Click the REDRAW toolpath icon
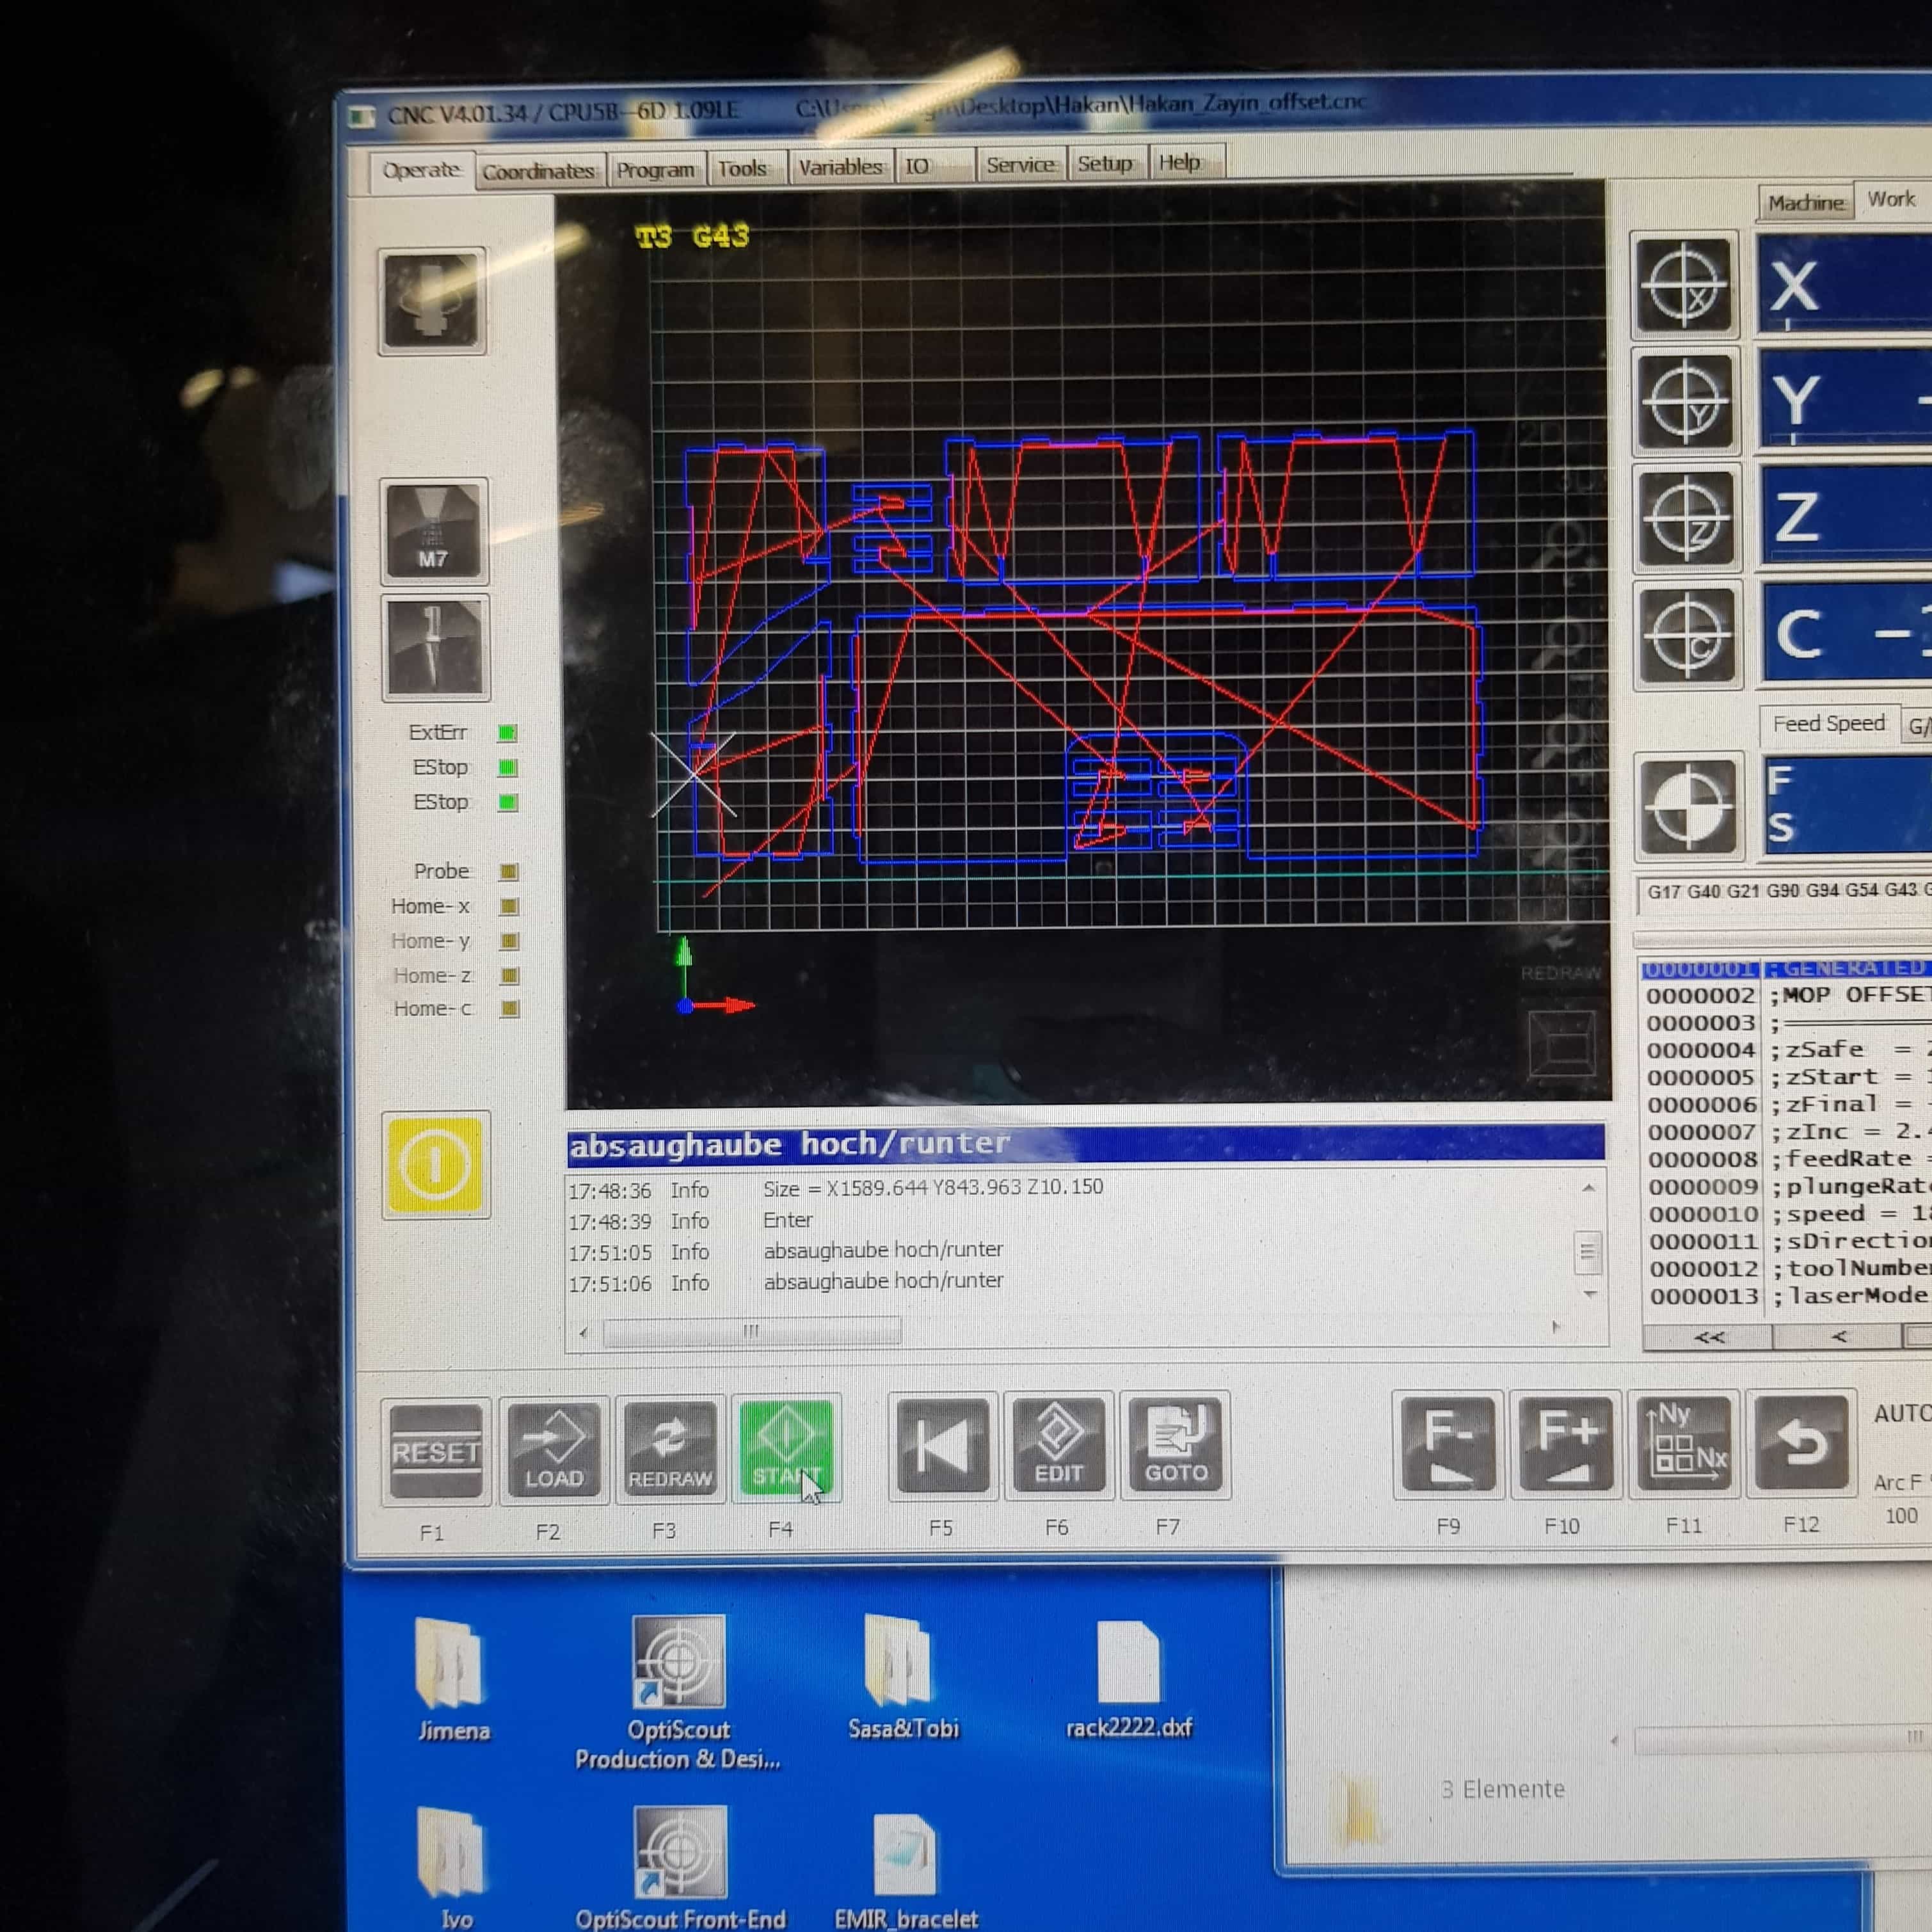 click(x=669, y=1448)
